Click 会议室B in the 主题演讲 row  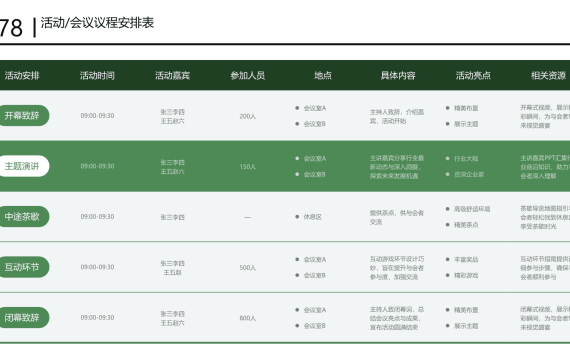click(x=315, y=175)
